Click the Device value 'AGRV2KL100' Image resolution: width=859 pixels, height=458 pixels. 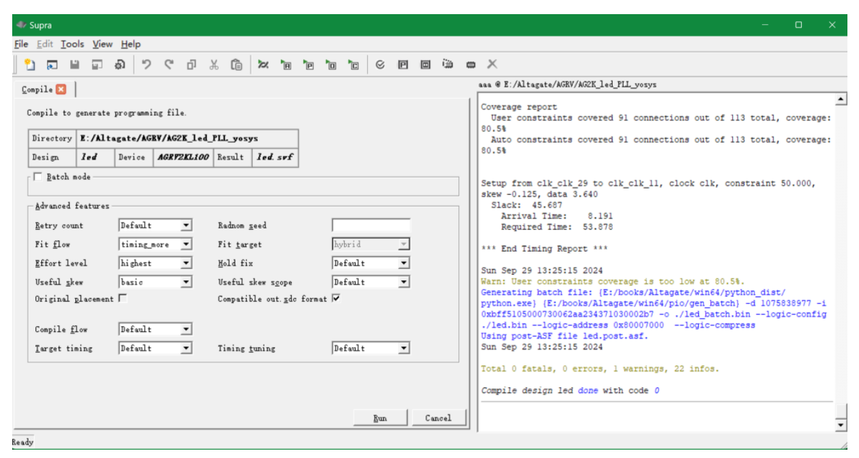[x=184, y=157]
